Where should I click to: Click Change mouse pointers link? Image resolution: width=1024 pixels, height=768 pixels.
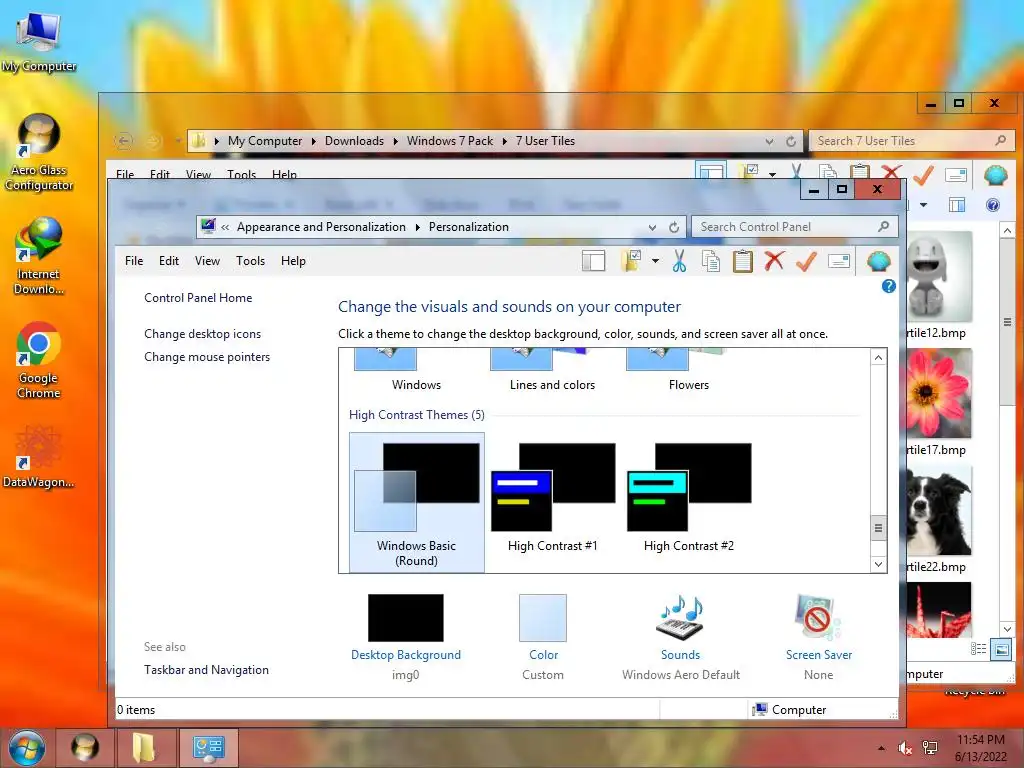[207, 357]
